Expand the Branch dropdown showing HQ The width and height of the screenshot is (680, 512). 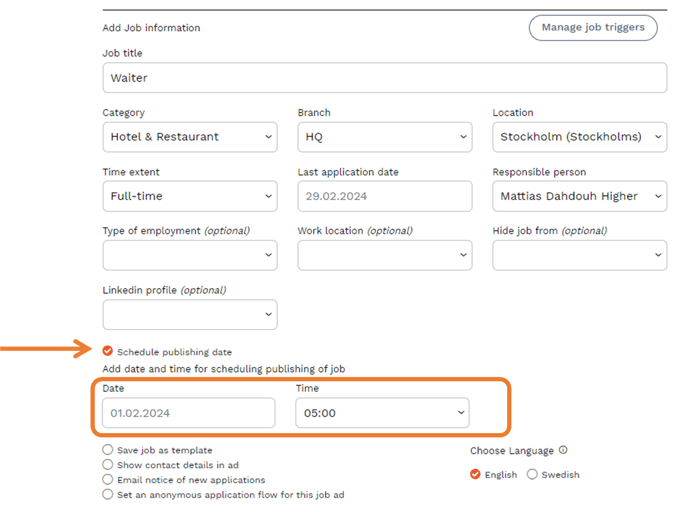(384, 137)
